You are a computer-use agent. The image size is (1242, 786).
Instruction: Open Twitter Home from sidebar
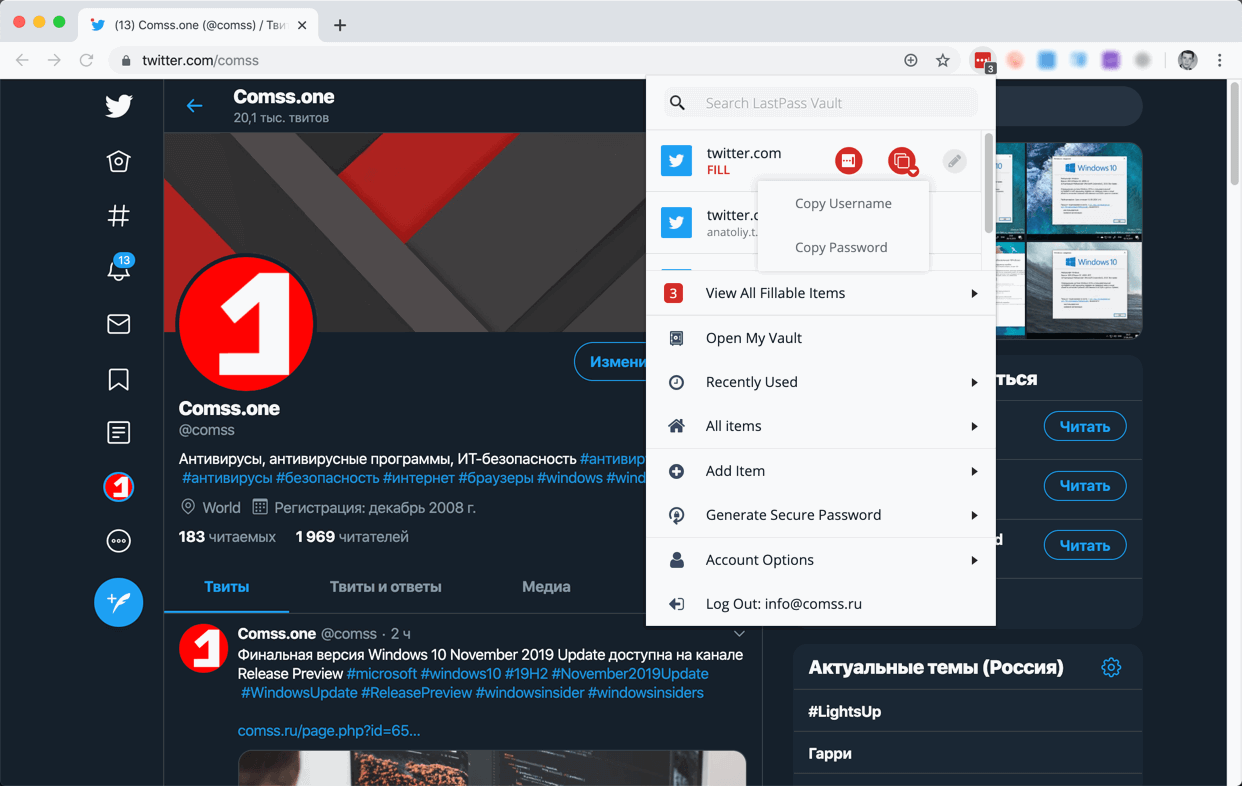click(x=119, y=161)
